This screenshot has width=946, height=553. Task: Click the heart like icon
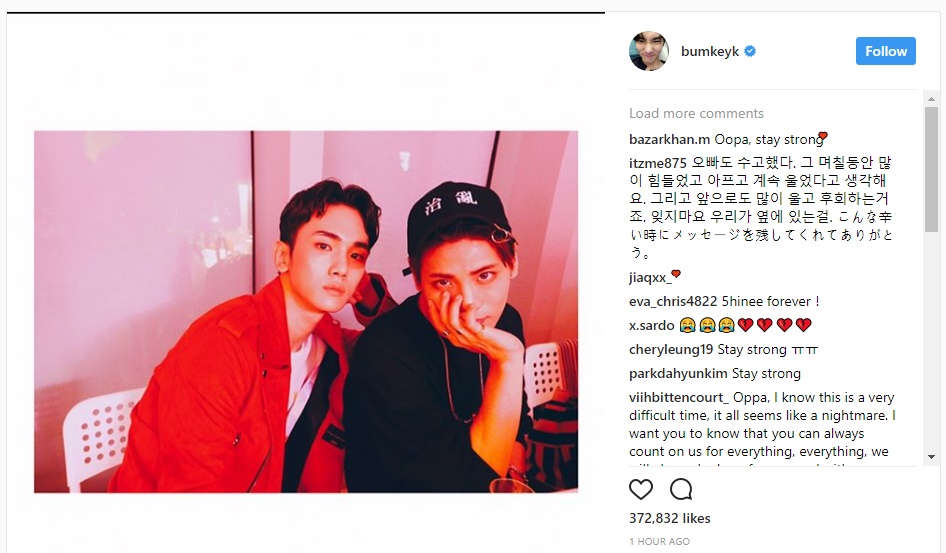pos(641,490)
